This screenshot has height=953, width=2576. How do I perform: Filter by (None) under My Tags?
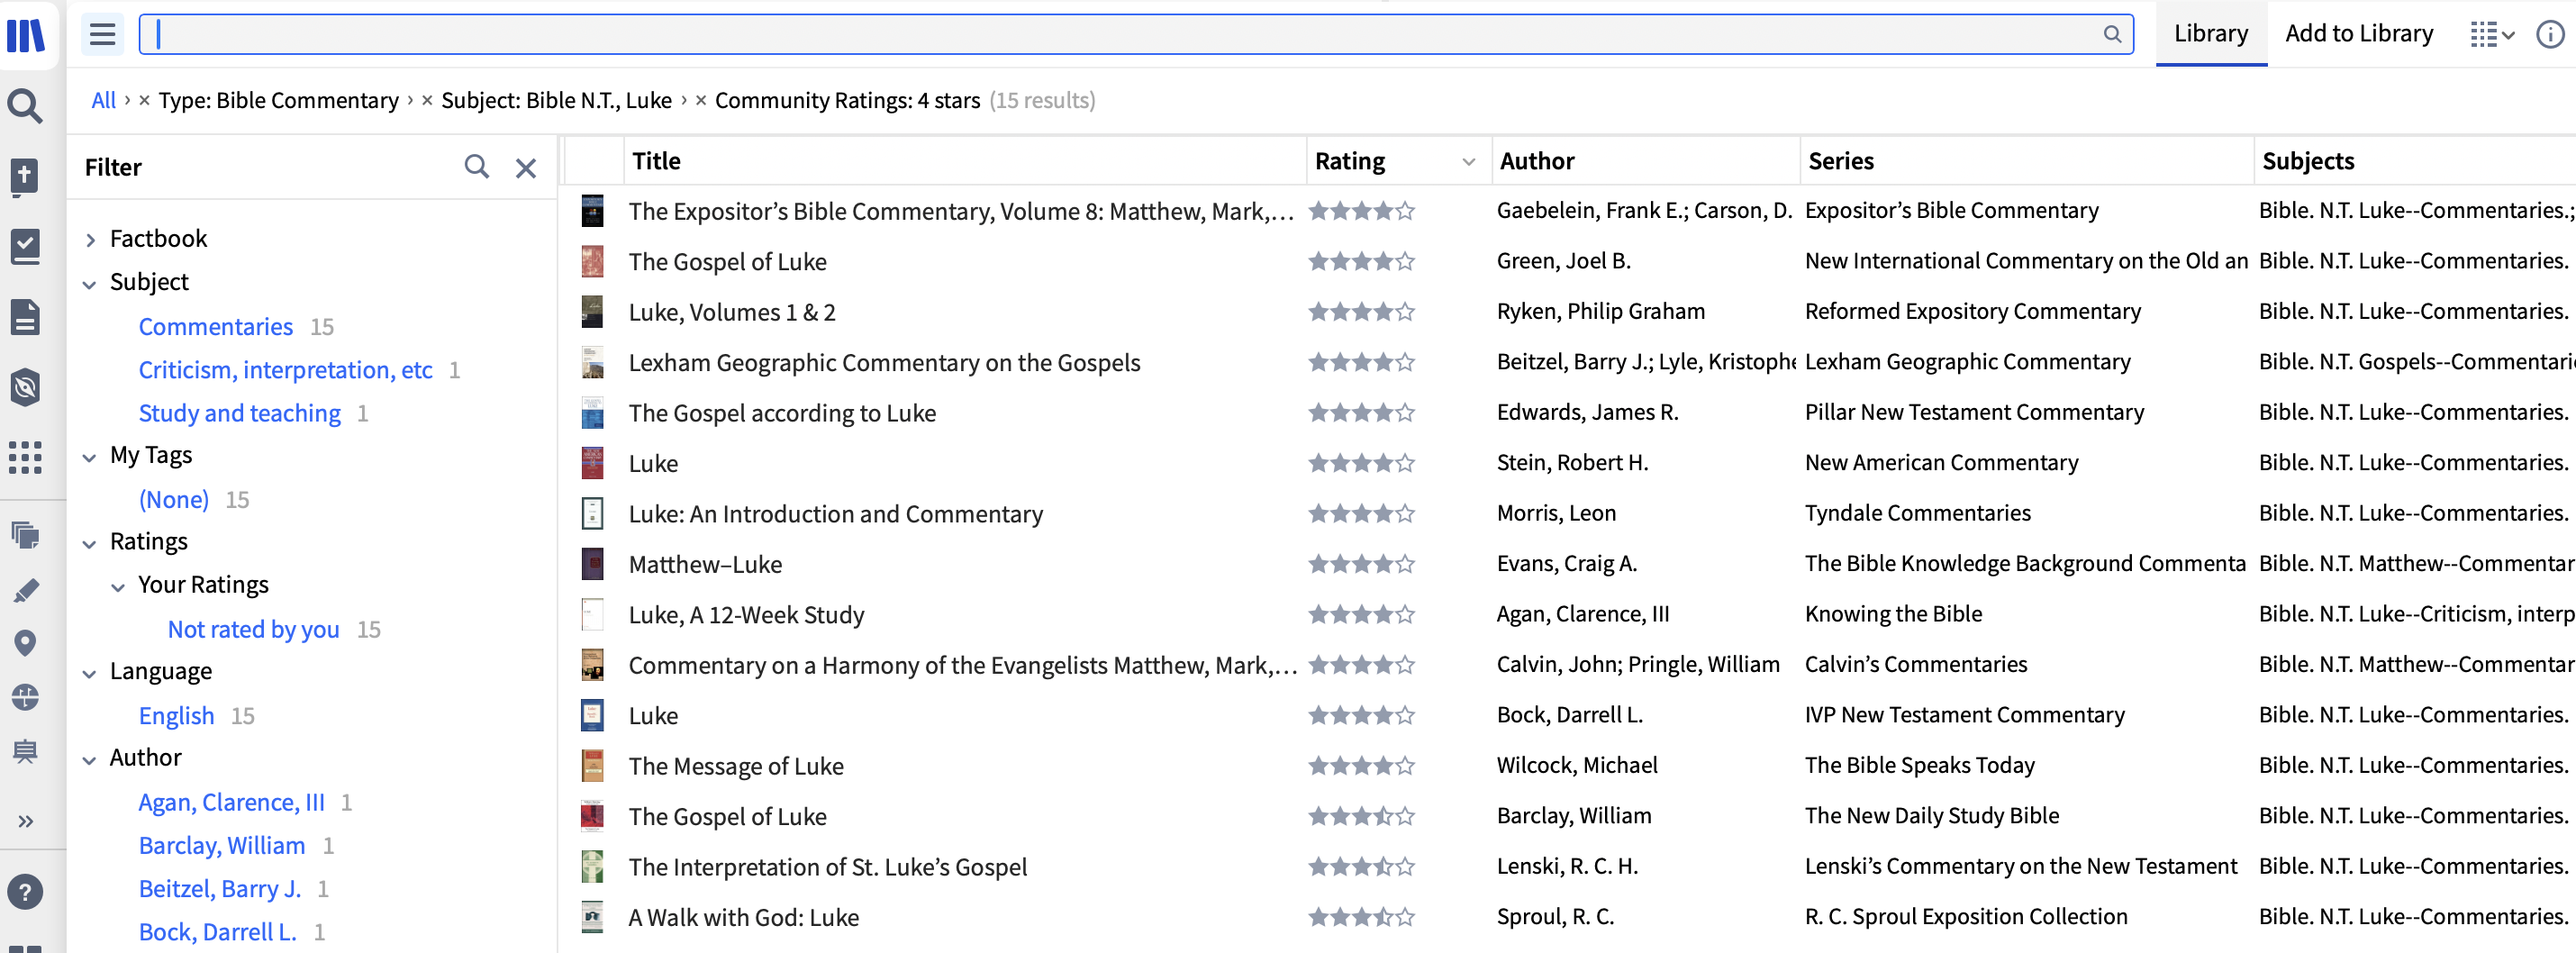click(173, 499)
